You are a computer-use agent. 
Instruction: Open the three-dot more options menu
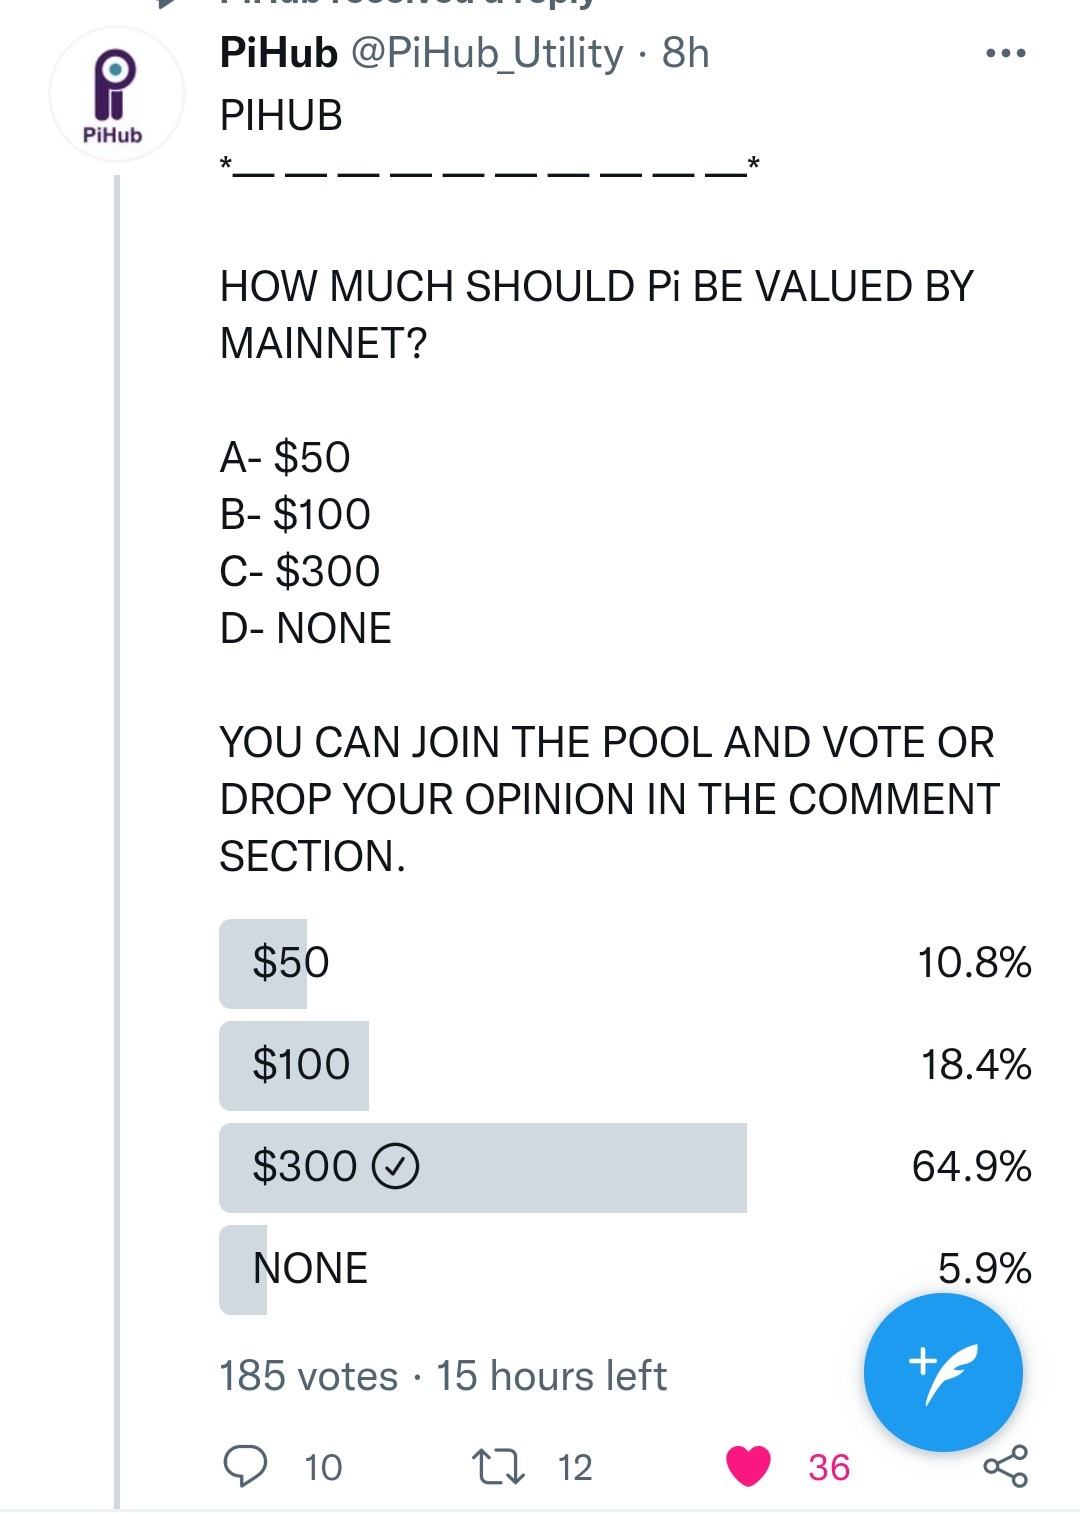1005,53
